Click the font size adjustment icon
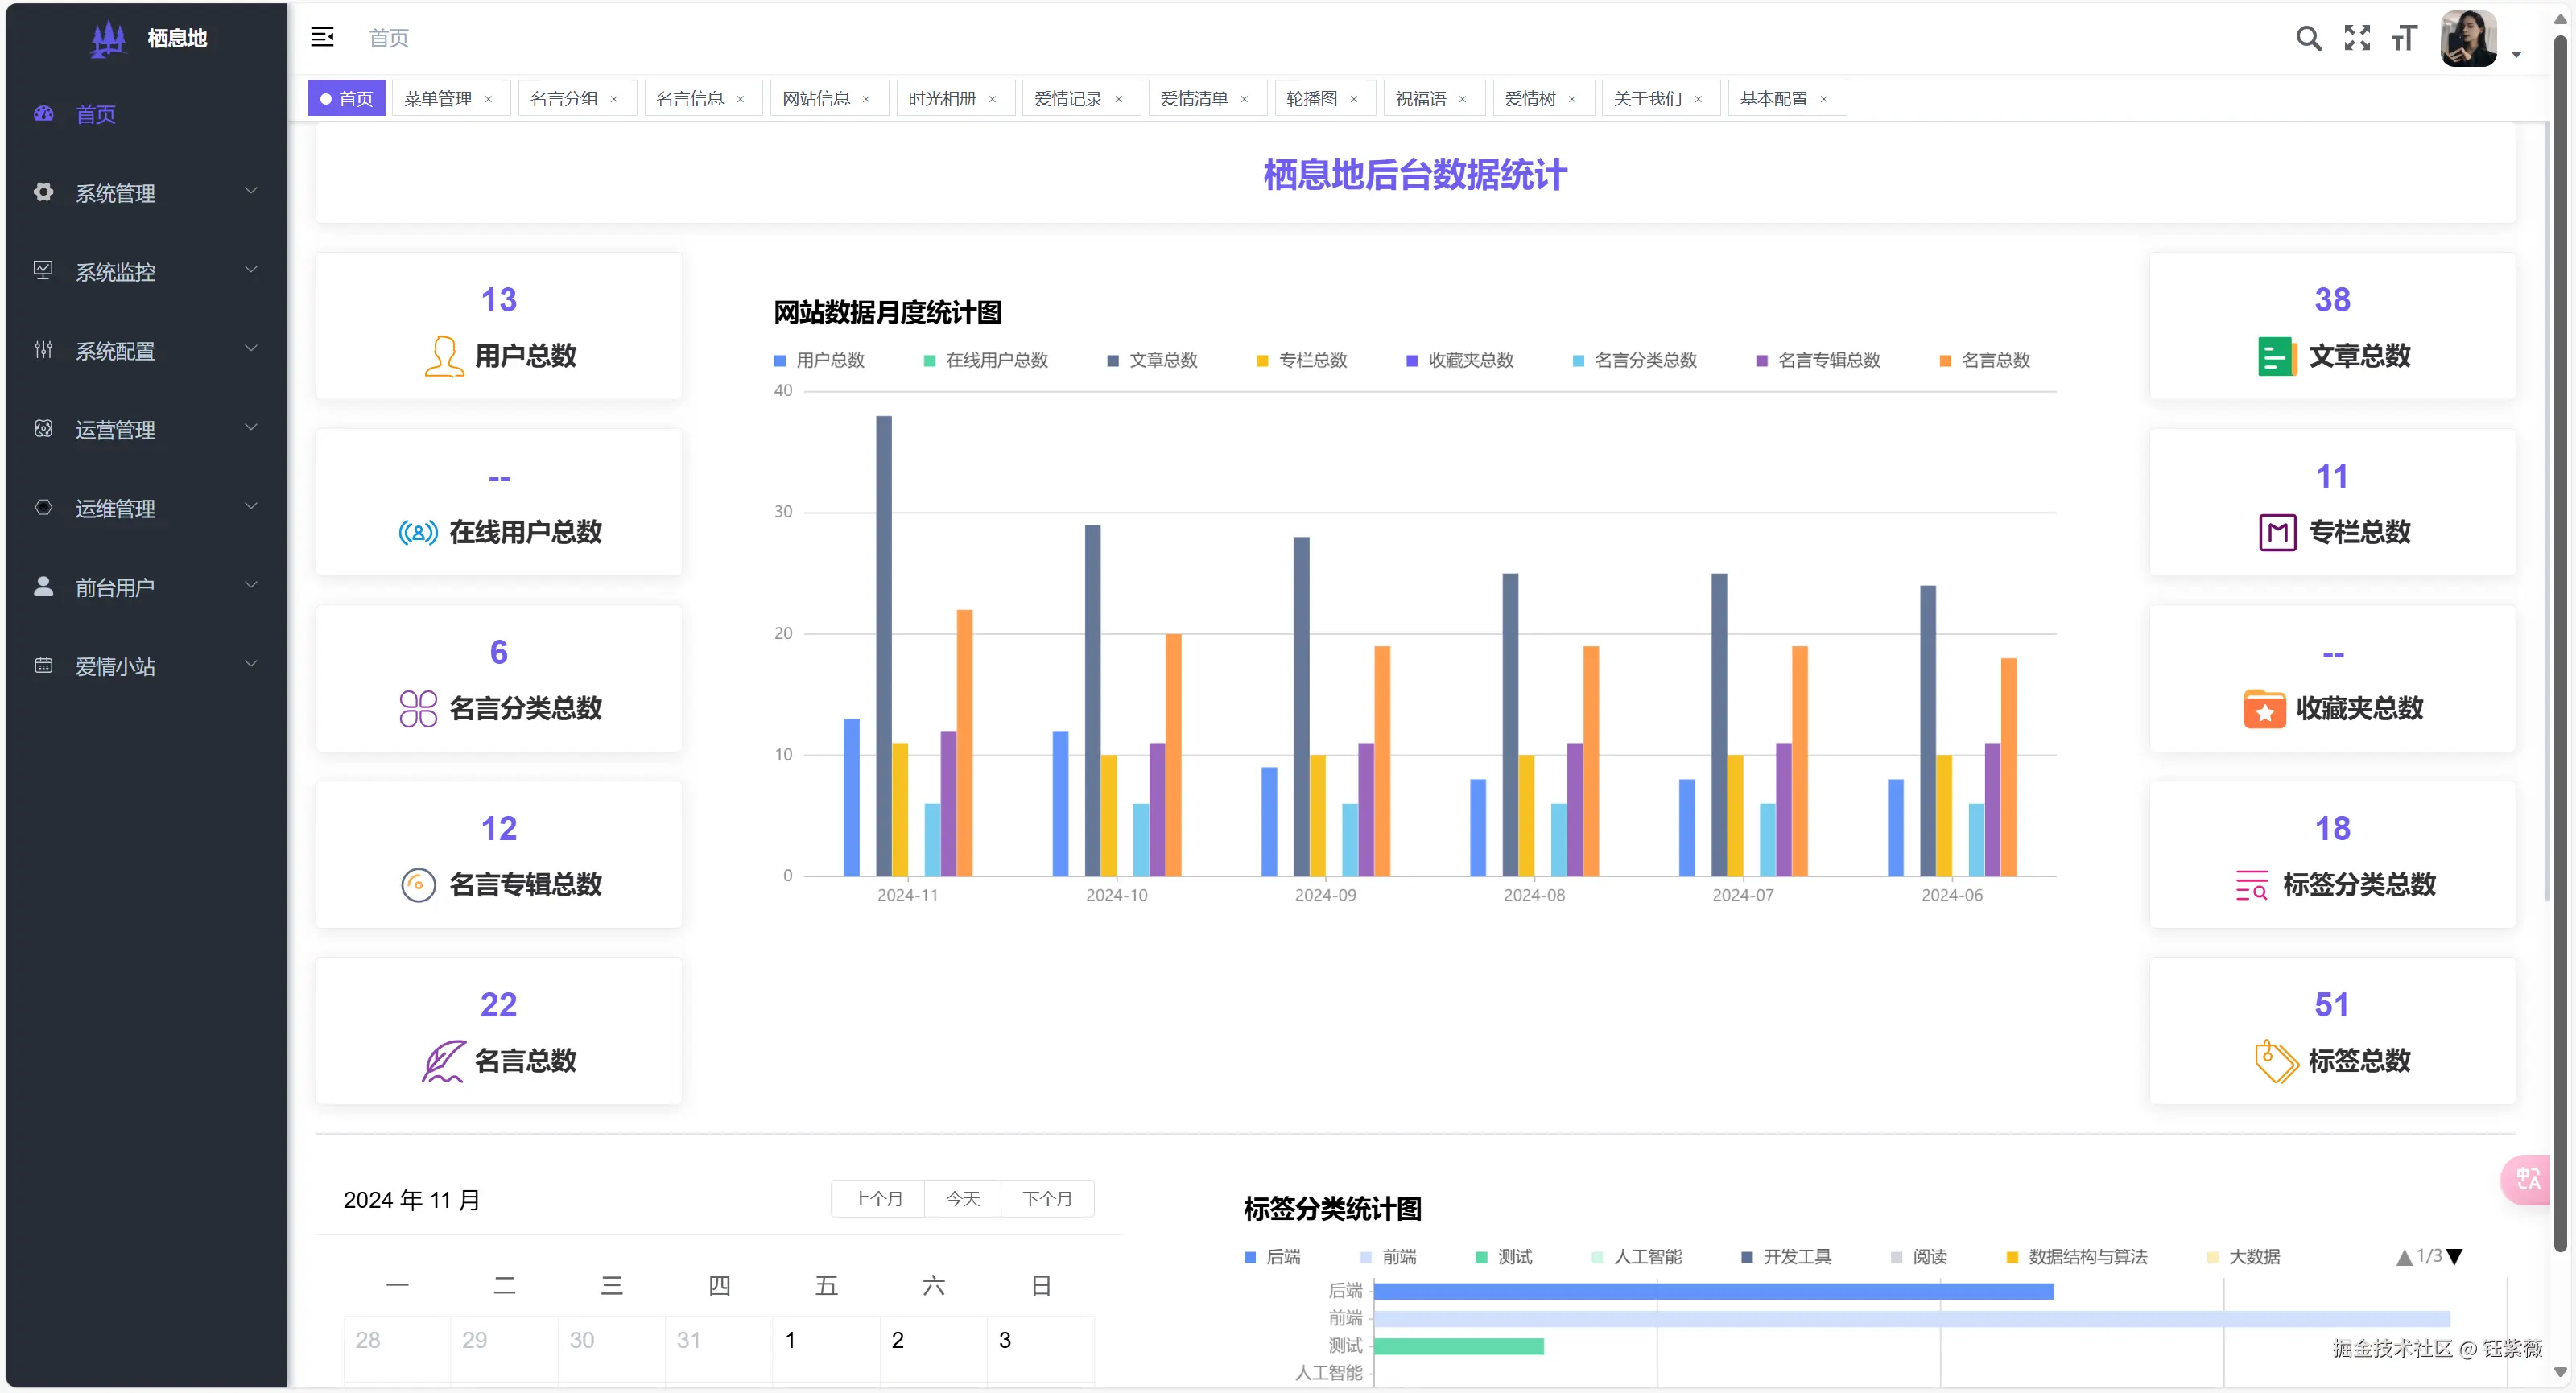This screenshot has width=2576, height=1393. pyautogui.click(x=2405, y=38)
